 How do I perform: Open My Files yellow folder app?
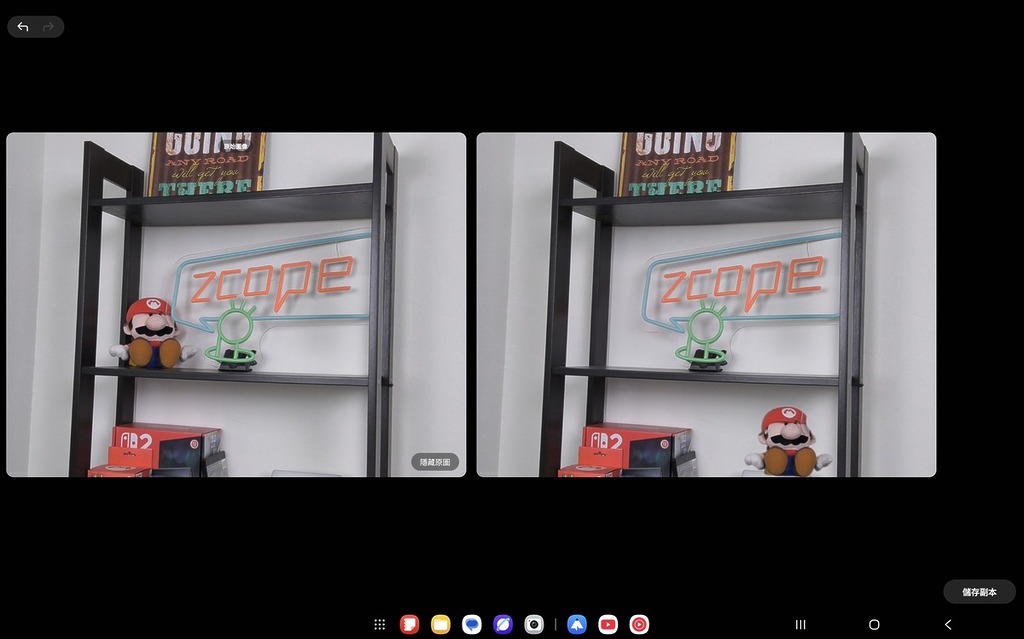[x=441, y=625]
